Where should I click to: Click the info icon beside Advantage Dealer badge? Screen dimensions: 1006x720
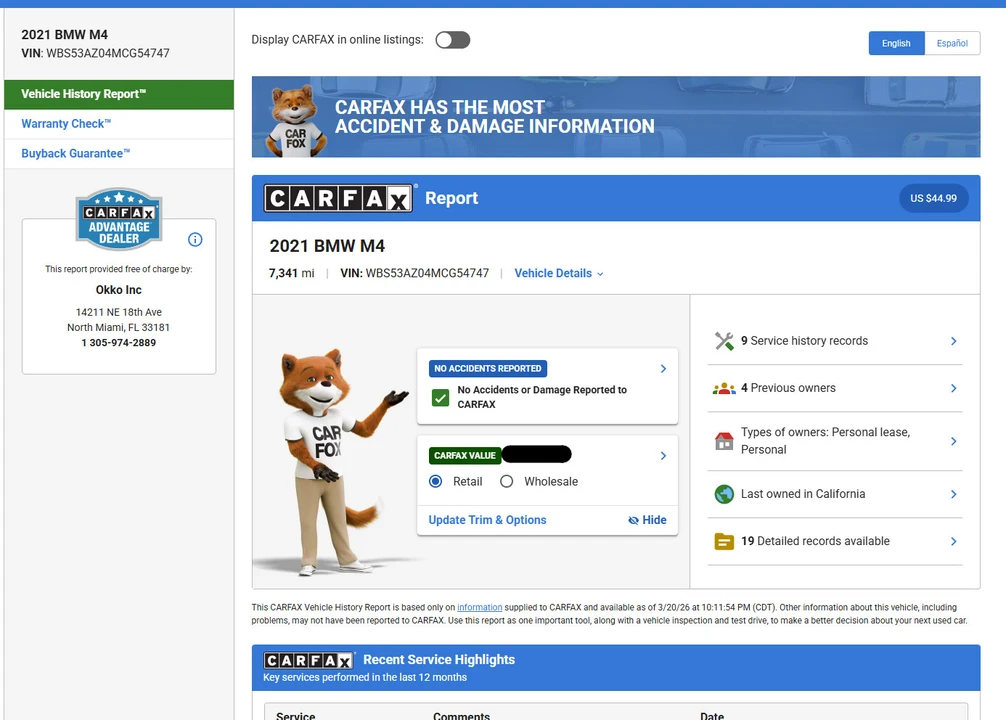point(195,239)
